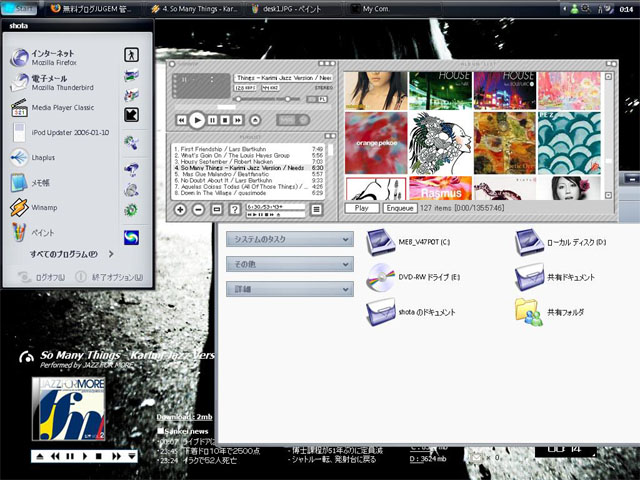This screenshot has height=480, width=640.
Task: Click album list scrollbar down arrow
Action: tap(608, 195)
